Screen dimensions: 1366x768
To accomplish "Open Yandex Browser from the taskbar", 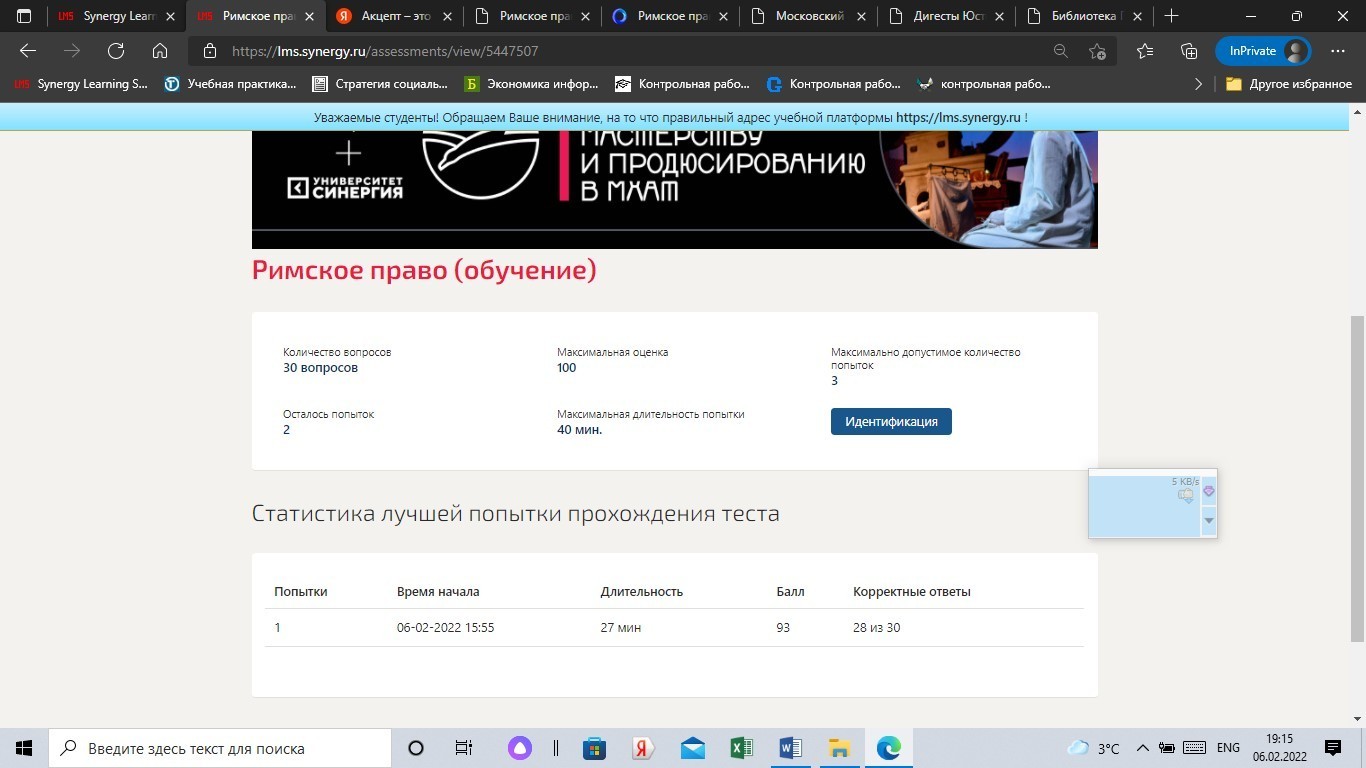I will [644, 748].
